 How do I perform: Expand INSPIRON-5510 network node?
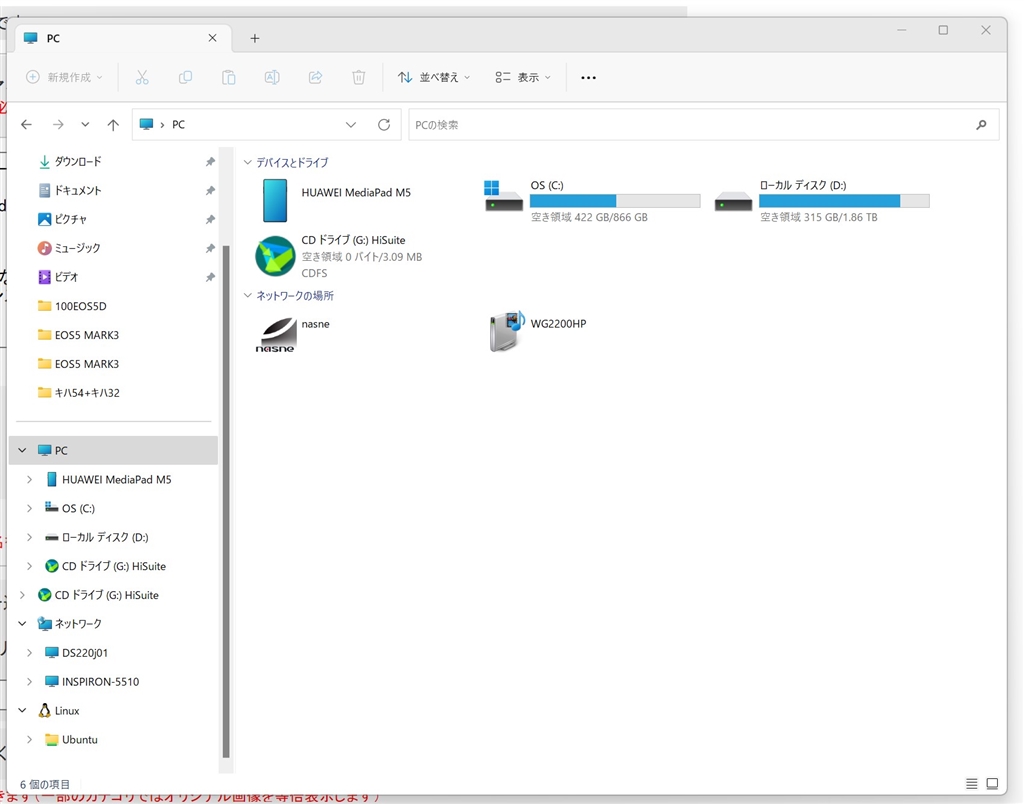pyautogui.click(x=29, y=681)
